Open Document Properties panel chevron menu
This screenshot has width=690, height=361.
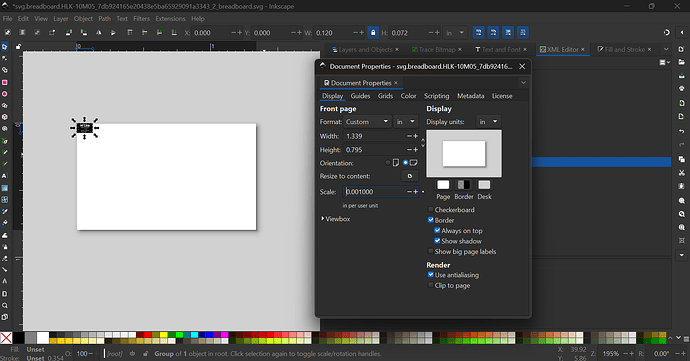(523, 82)
